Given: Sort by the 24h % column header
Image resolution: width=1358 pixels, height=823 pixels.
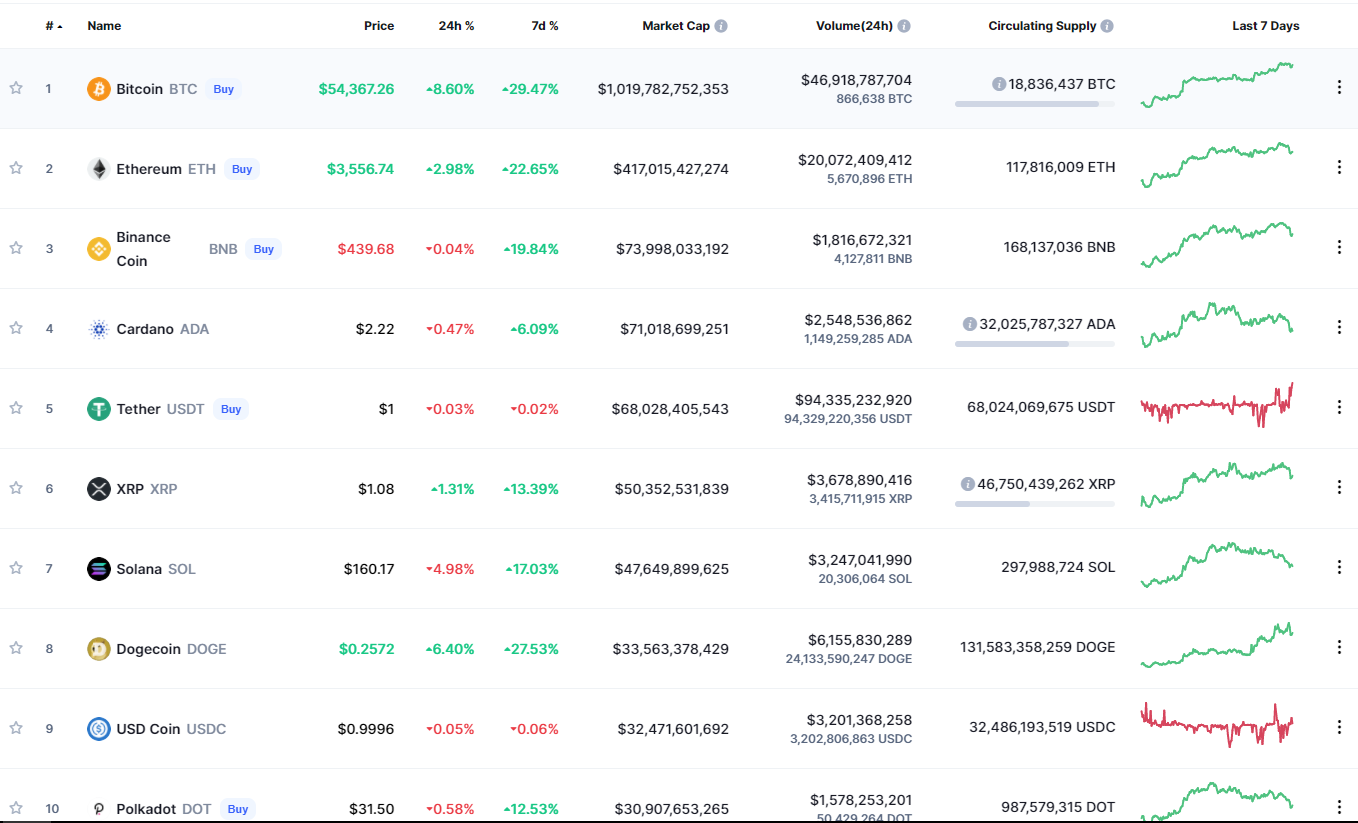Looking at the screenshot, I should click(456, 26).
